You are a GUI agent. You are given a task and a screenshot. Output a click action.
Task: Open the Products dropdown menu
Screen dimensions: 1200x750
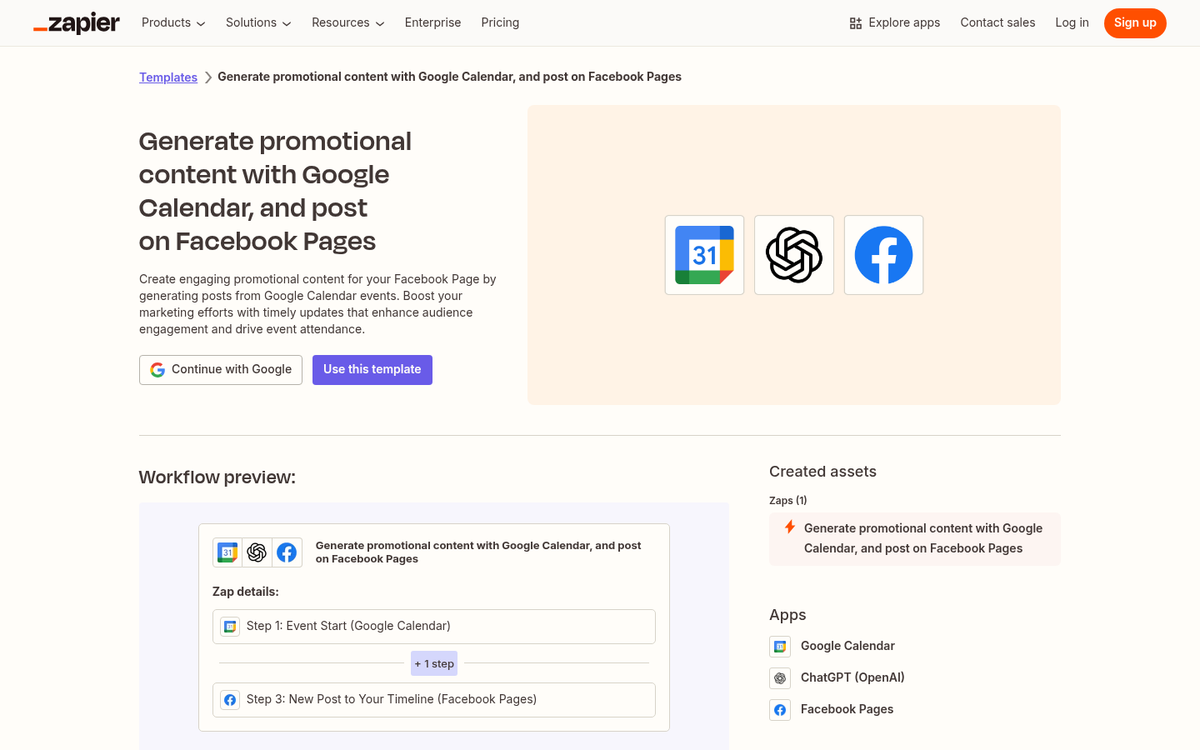[172, 22]
